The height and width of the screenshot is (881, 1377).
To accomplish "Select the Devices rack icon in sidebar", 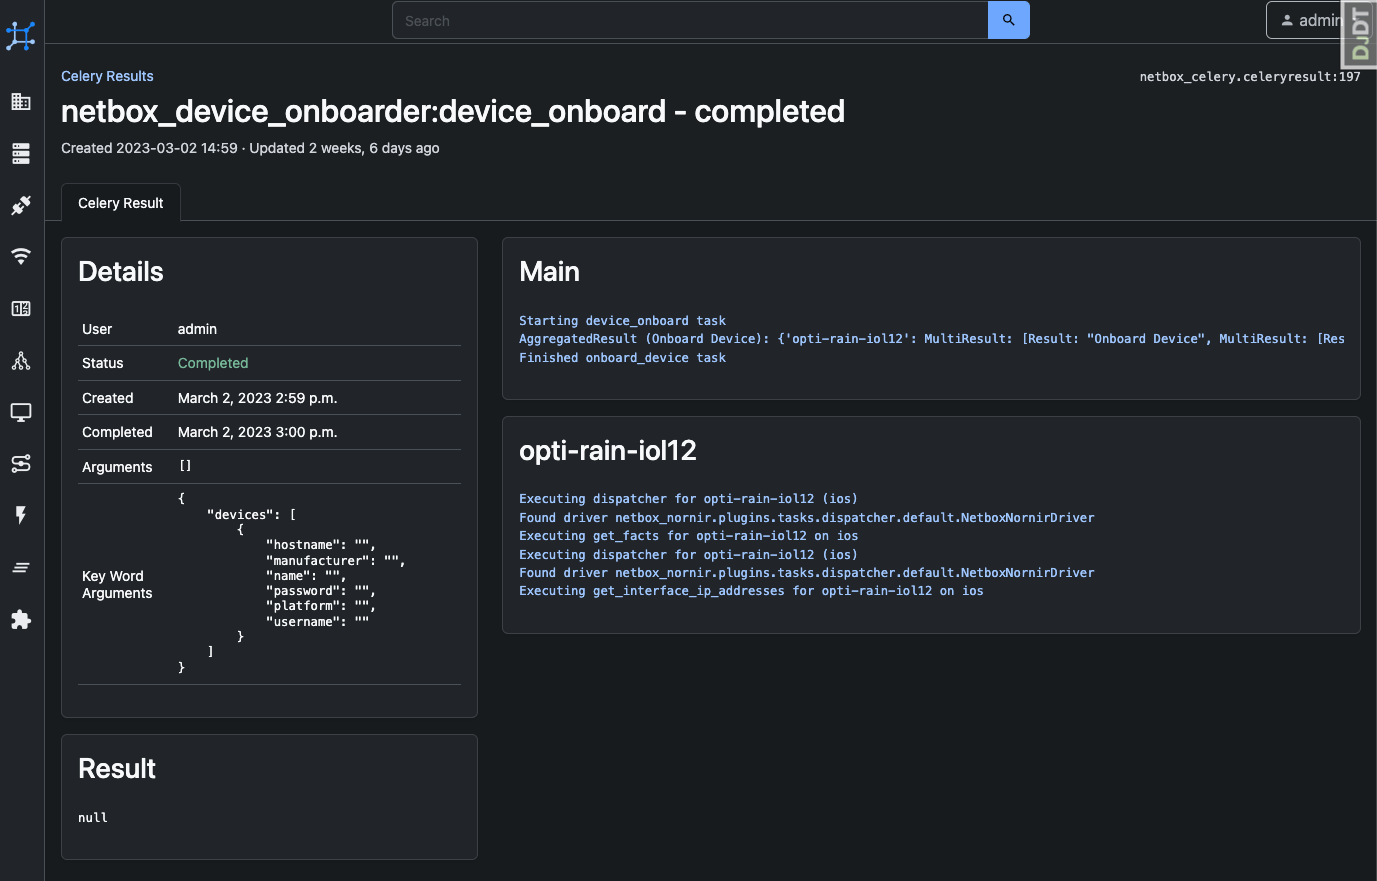I will pos(21,153).
